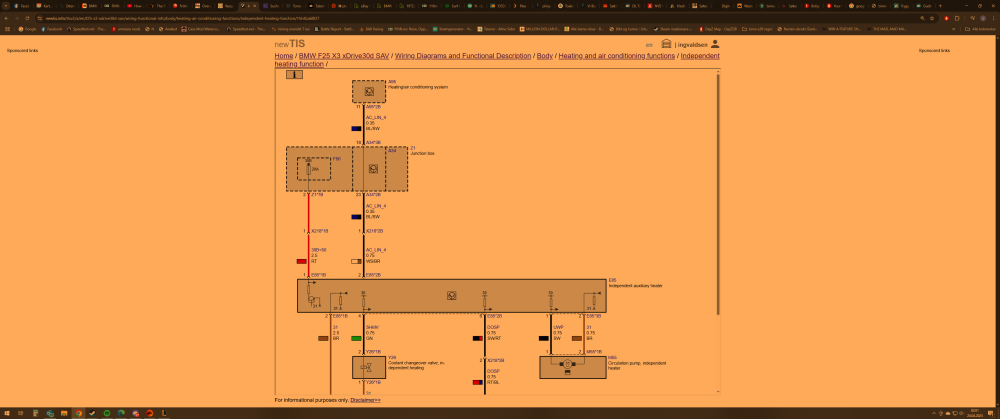This screenshot has width=1000, height=419.
Task: Open BMW F25 X3 xDrive30d SAV breadcrumb
Action: coord(344,55)
